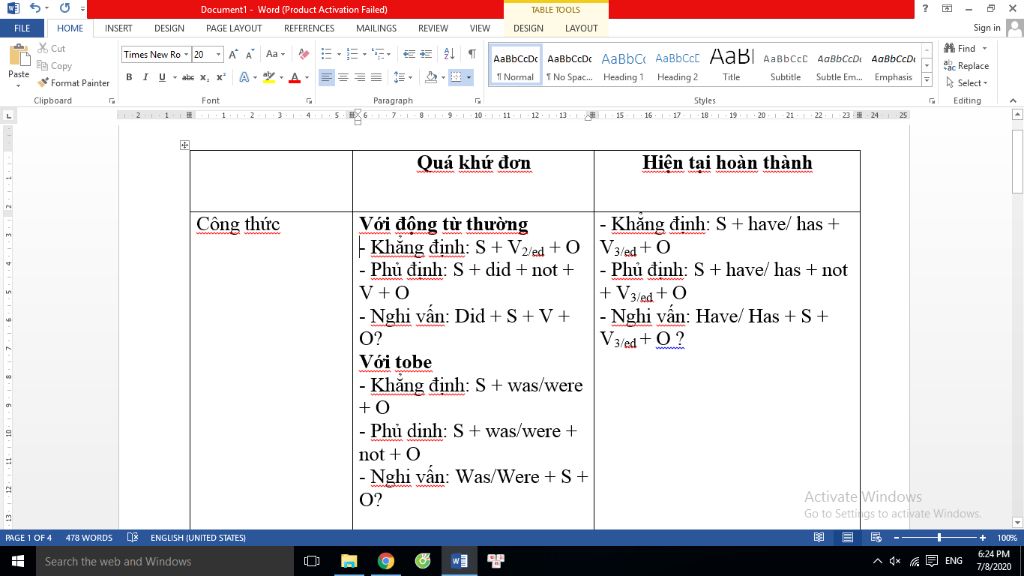Shrink font size with the smaller A icon
Viewport: 1024px width, 576px height.
[x=249, y=54]
